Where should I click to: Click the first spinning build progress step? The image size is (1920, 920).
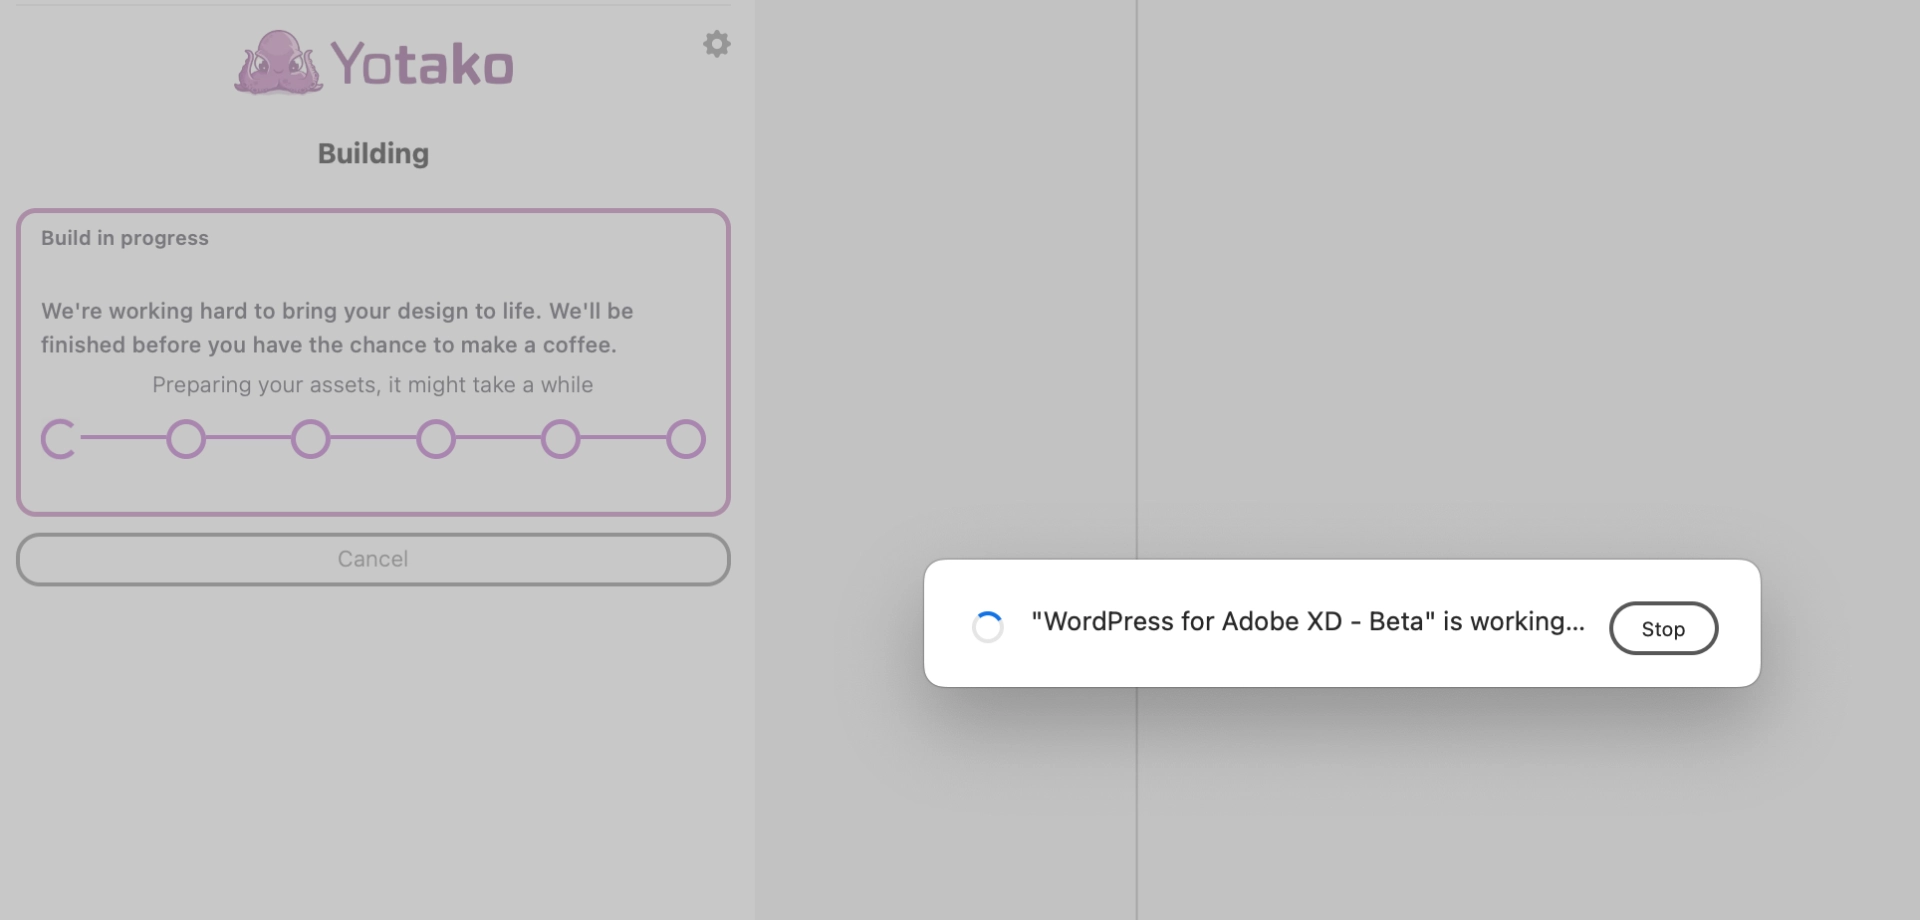coord(60,439)
